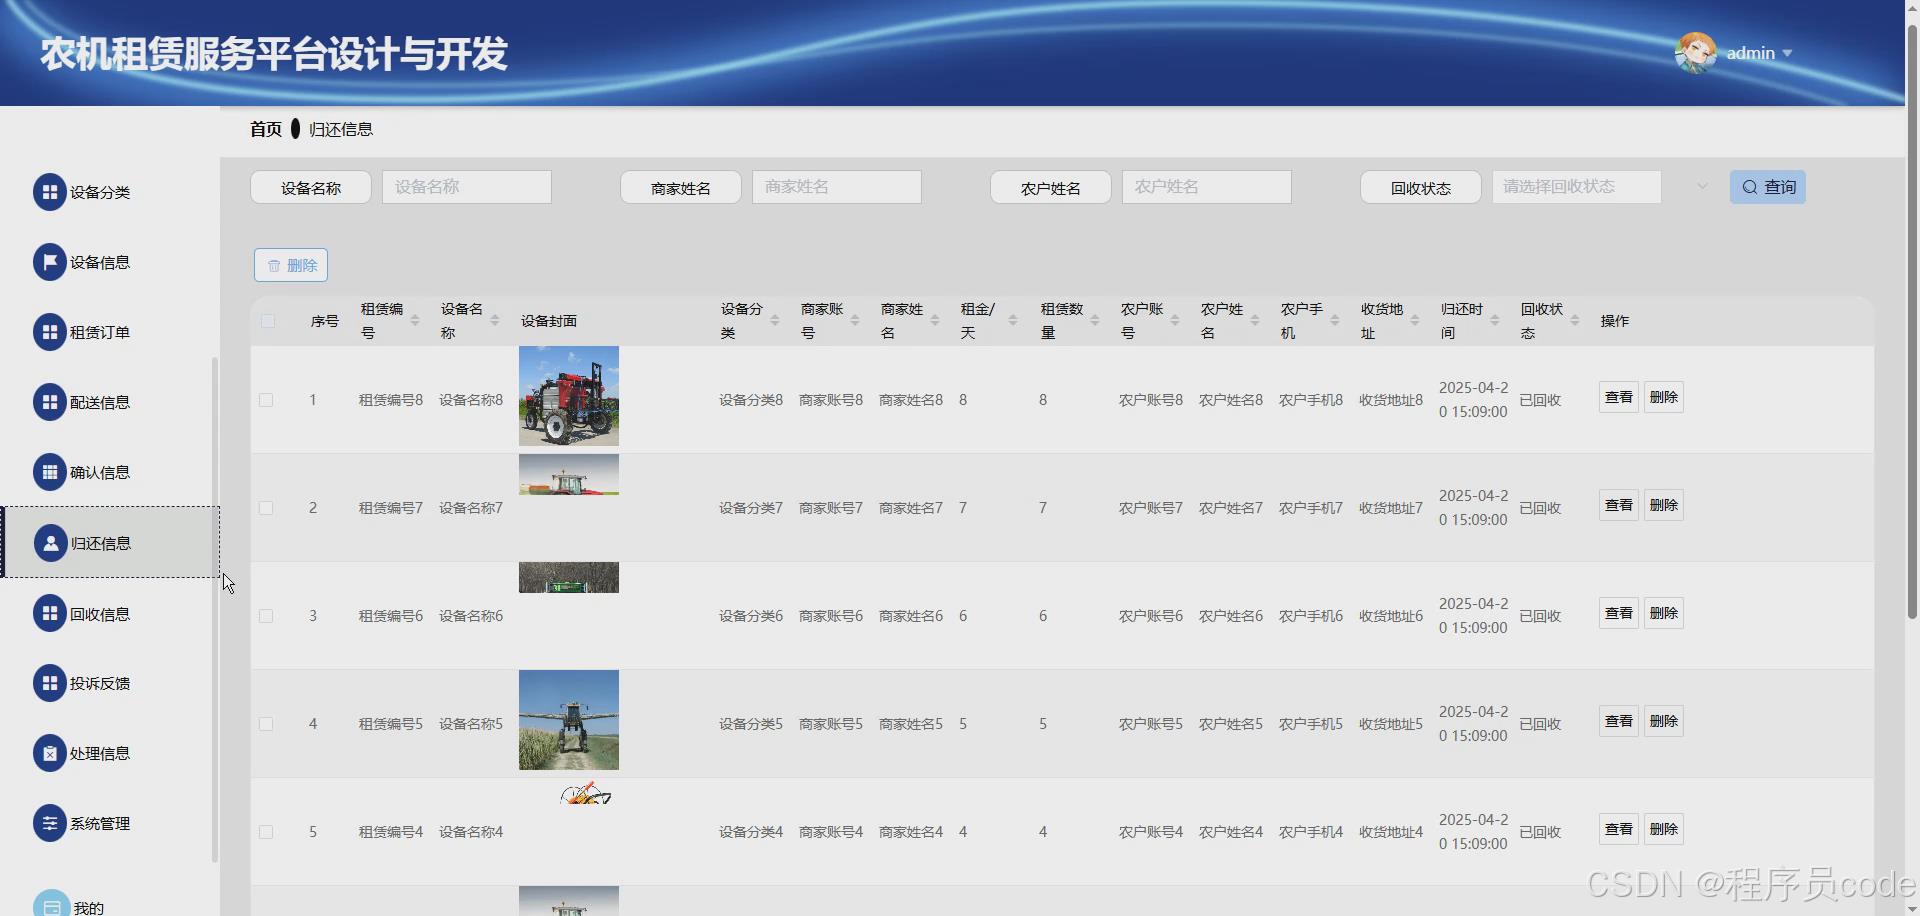The height and width of the screenshot is (916, 1920).
Task: Click the 设备信息 flag icon
Action: 49,262
